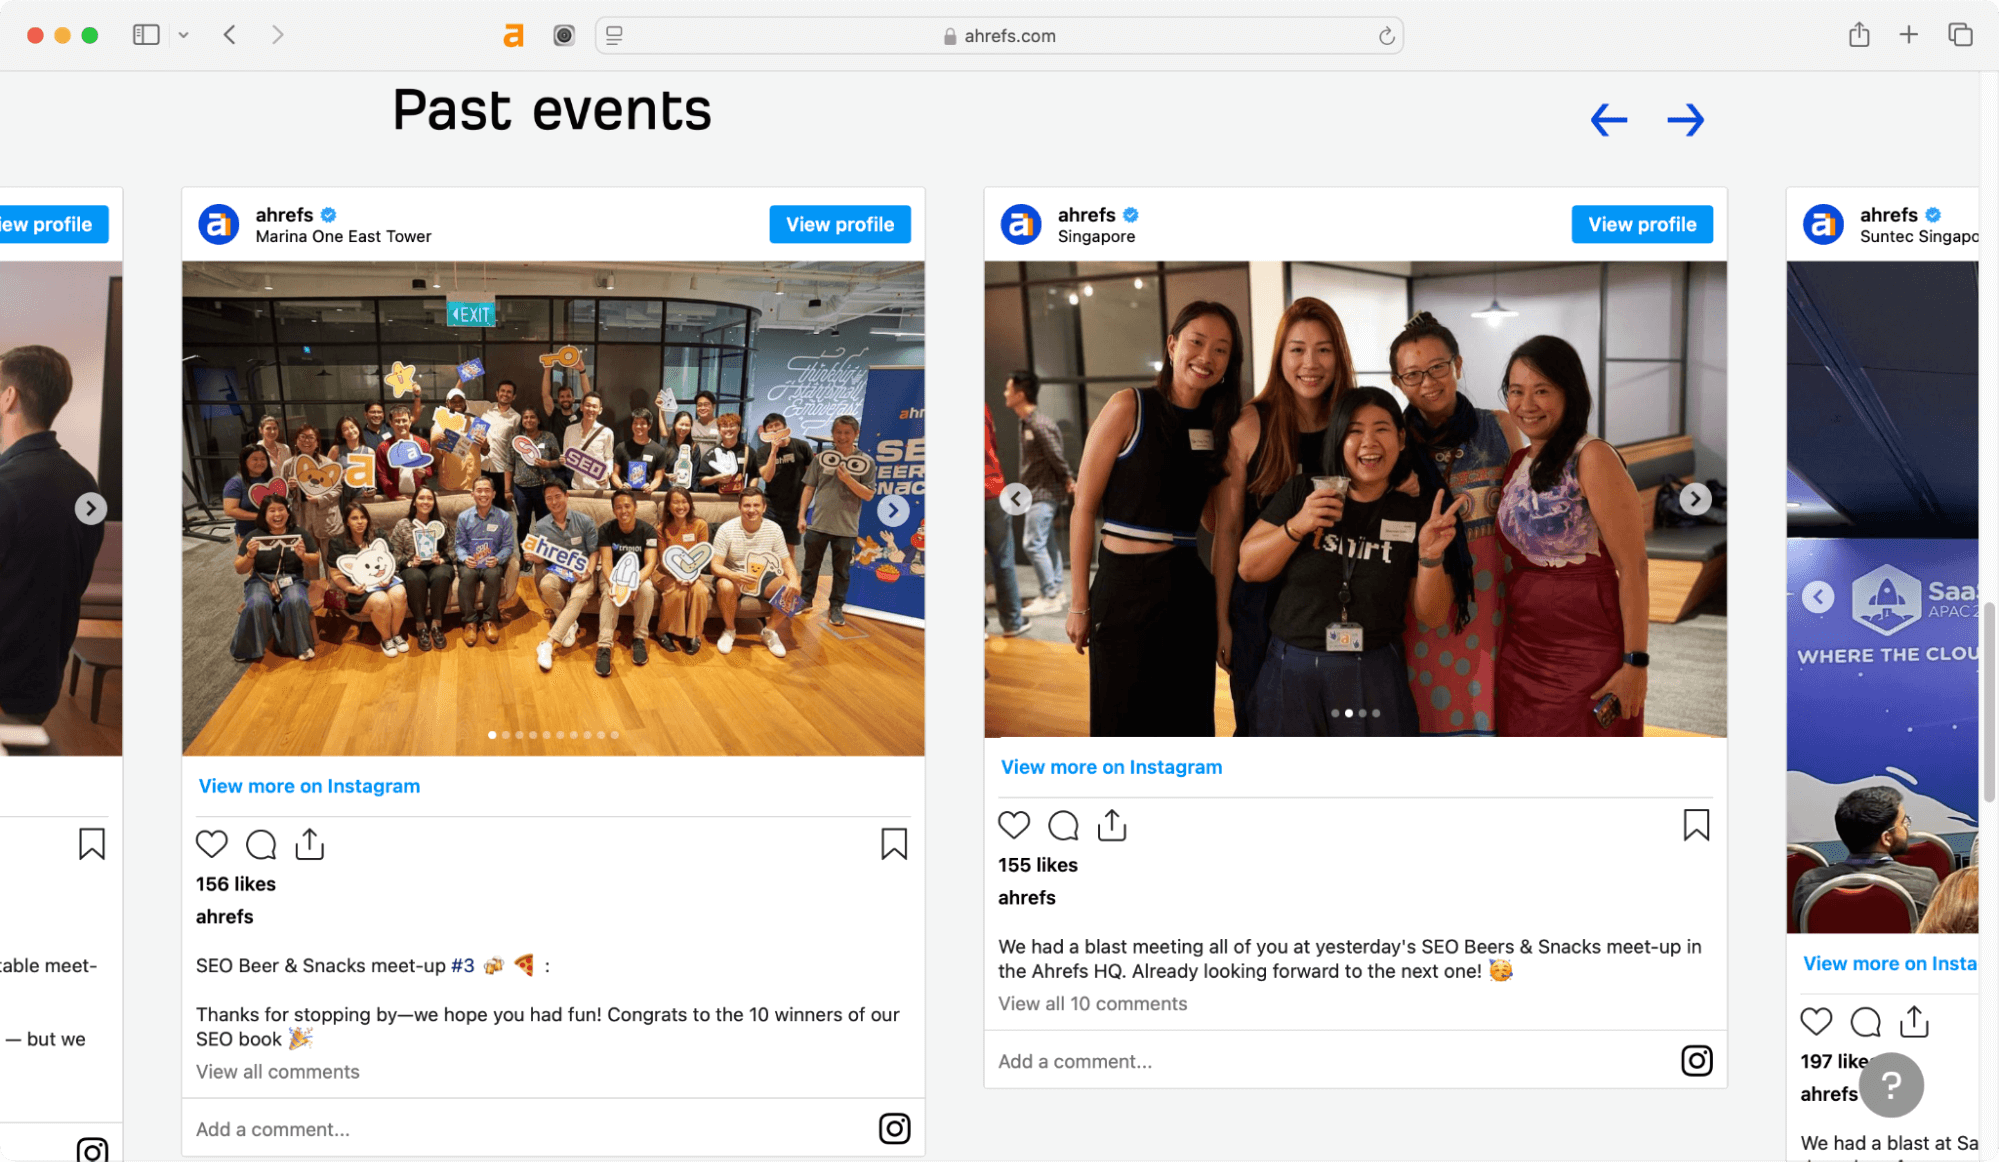Click the Instagram logo in Singapore post

point(1696,1060)
